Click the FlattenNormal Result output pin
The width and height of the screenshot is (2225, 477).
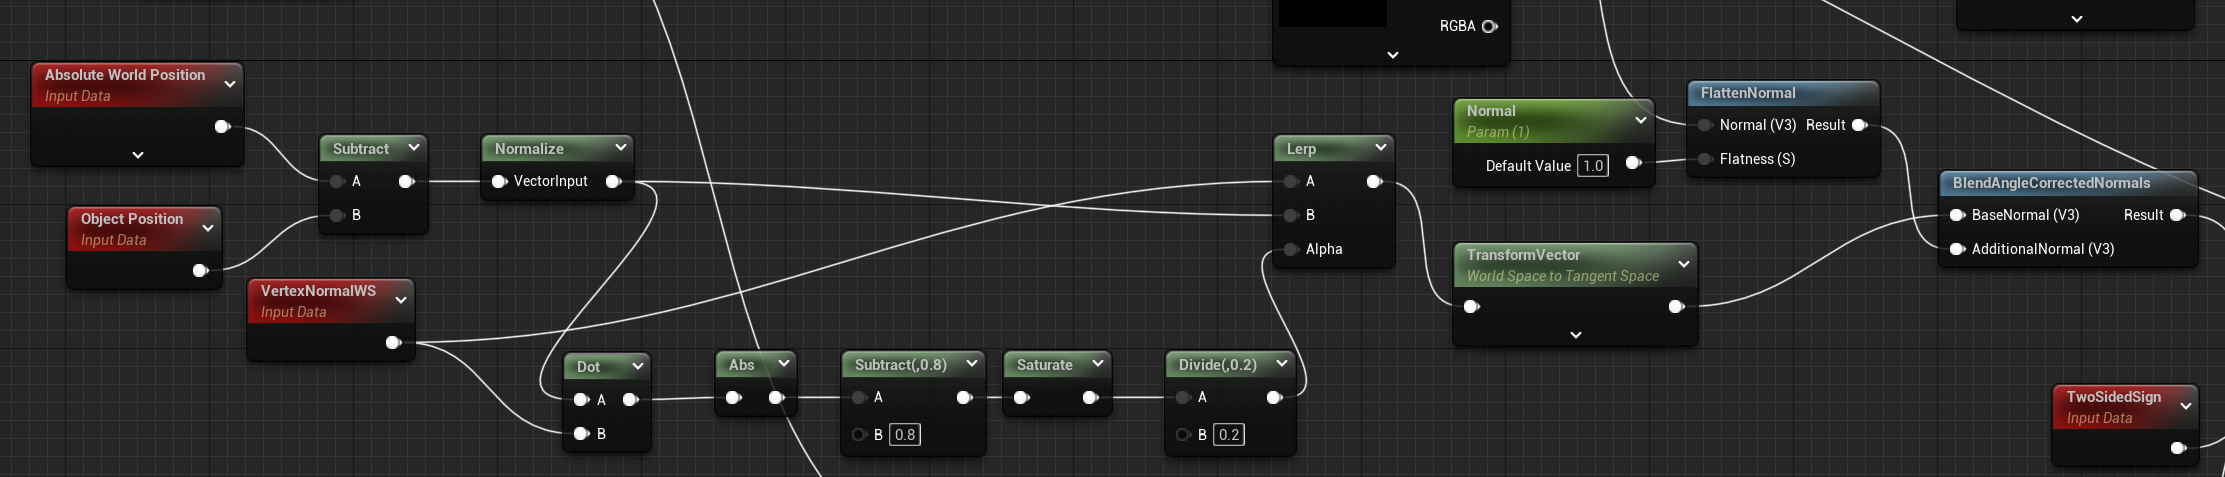1859,125
